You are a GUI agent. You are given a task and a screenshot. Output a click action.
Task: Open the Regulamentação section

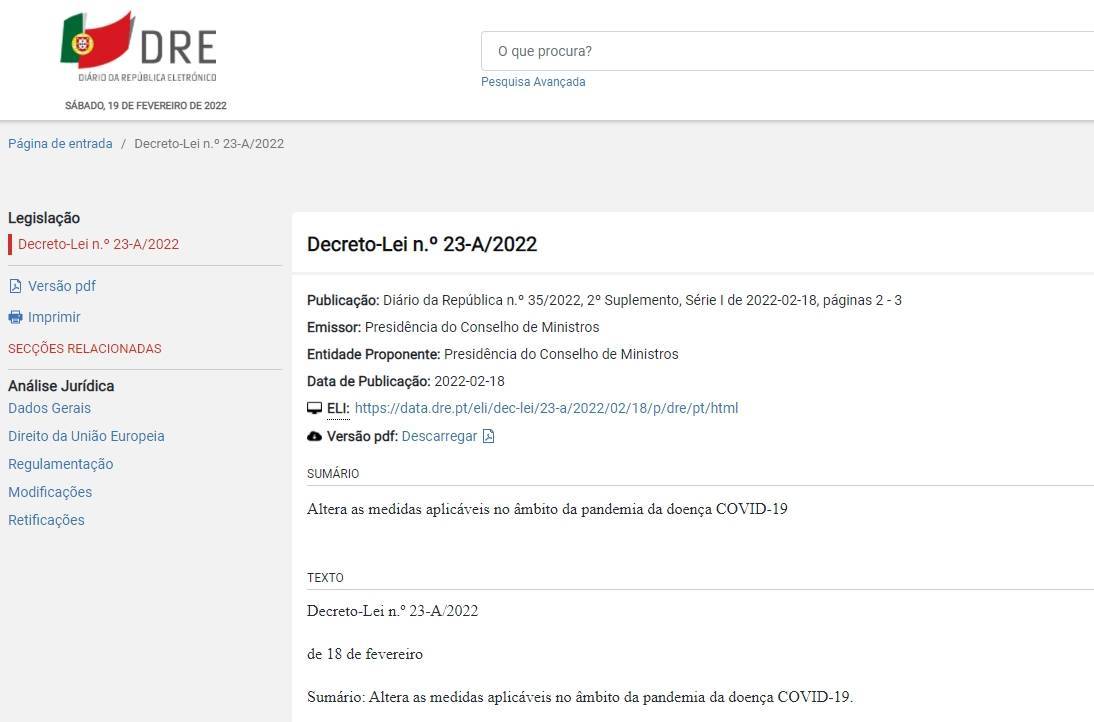(60, 464)
